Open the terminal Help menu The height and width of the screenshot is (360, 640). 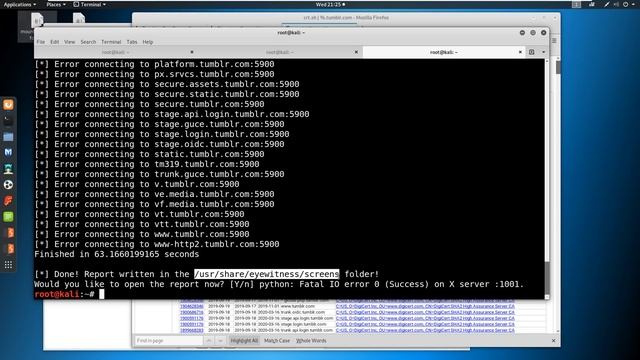point(148,42)
